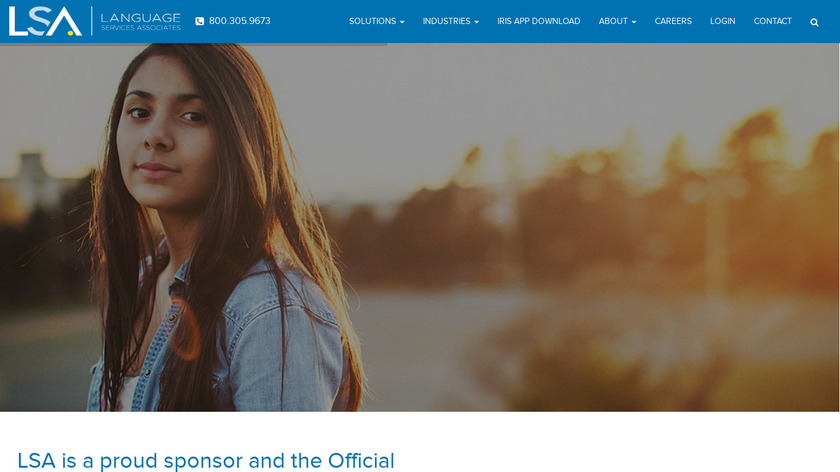Select the About menu label

[x=613, y=21]
